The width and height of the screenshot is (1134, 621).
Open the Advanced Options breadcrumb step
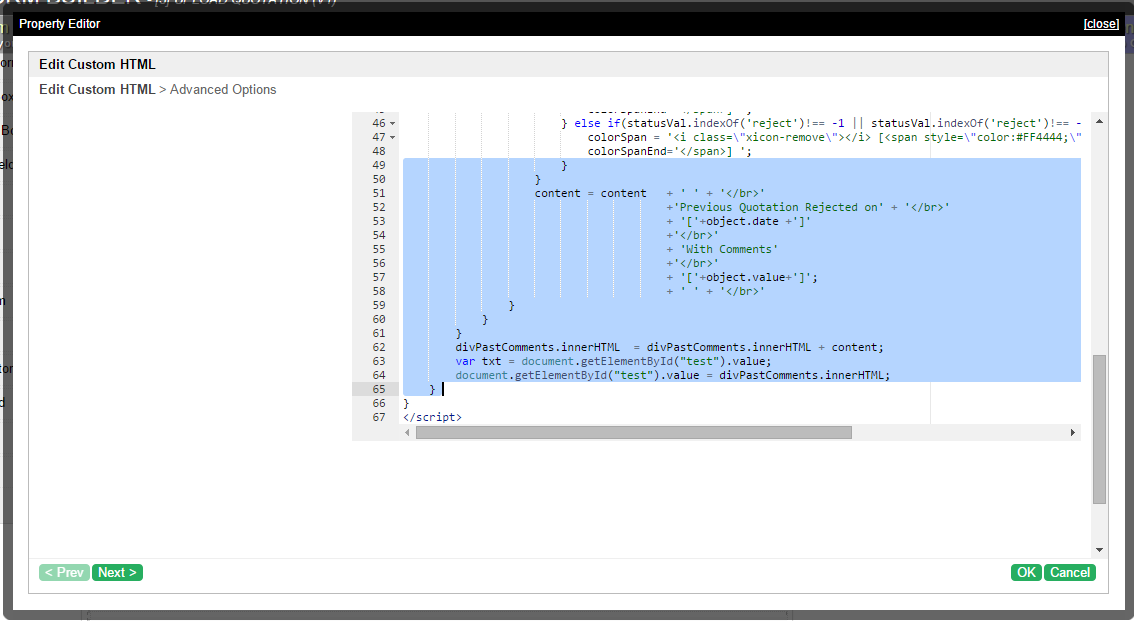click(223, 89)
